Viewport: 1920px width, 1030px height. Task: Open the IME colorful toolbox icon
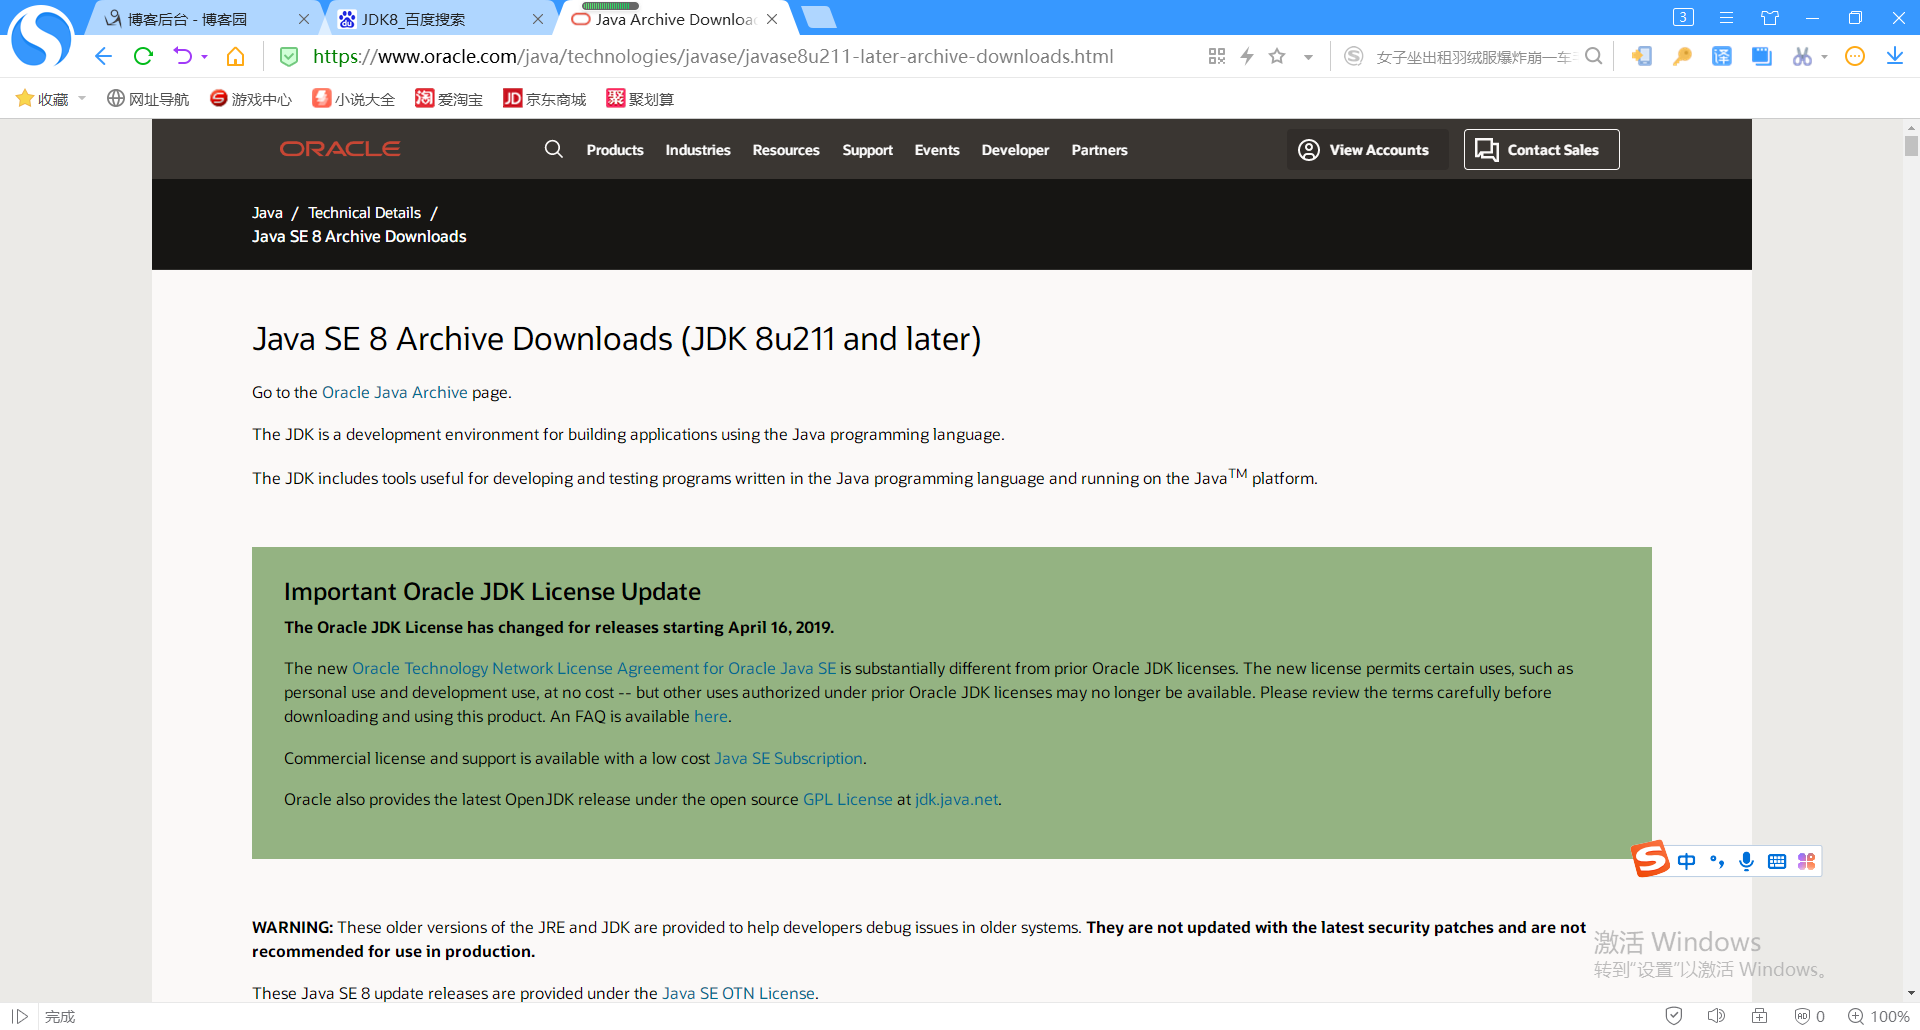click(x=1806, y=861)
